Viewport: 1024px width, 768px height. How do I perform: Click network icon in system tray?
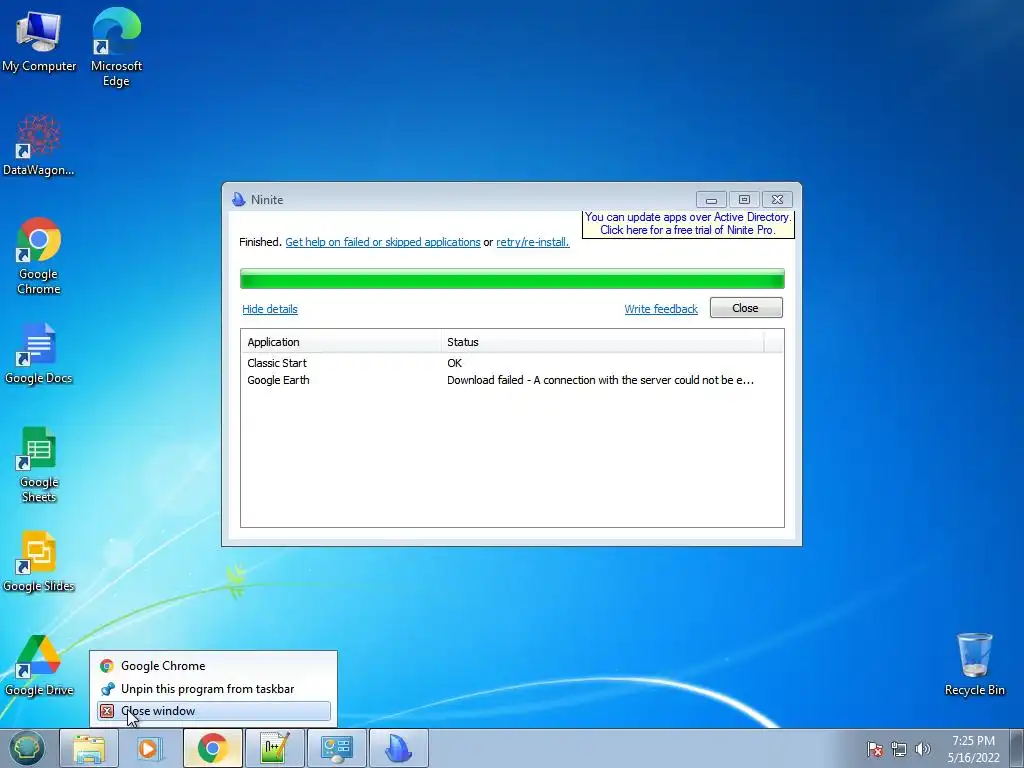[x=899, y=749]
